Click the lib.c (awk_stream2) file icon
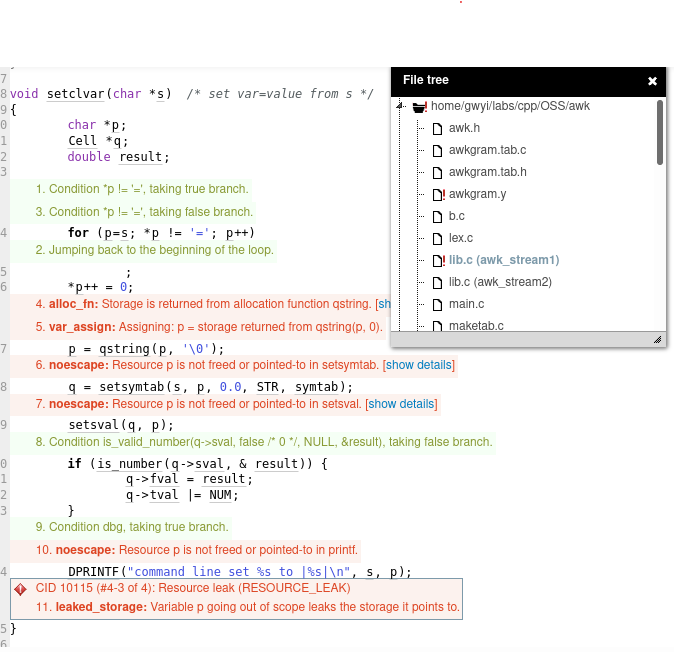Screen dimensions: 674x652 click(x=437, y=282)
